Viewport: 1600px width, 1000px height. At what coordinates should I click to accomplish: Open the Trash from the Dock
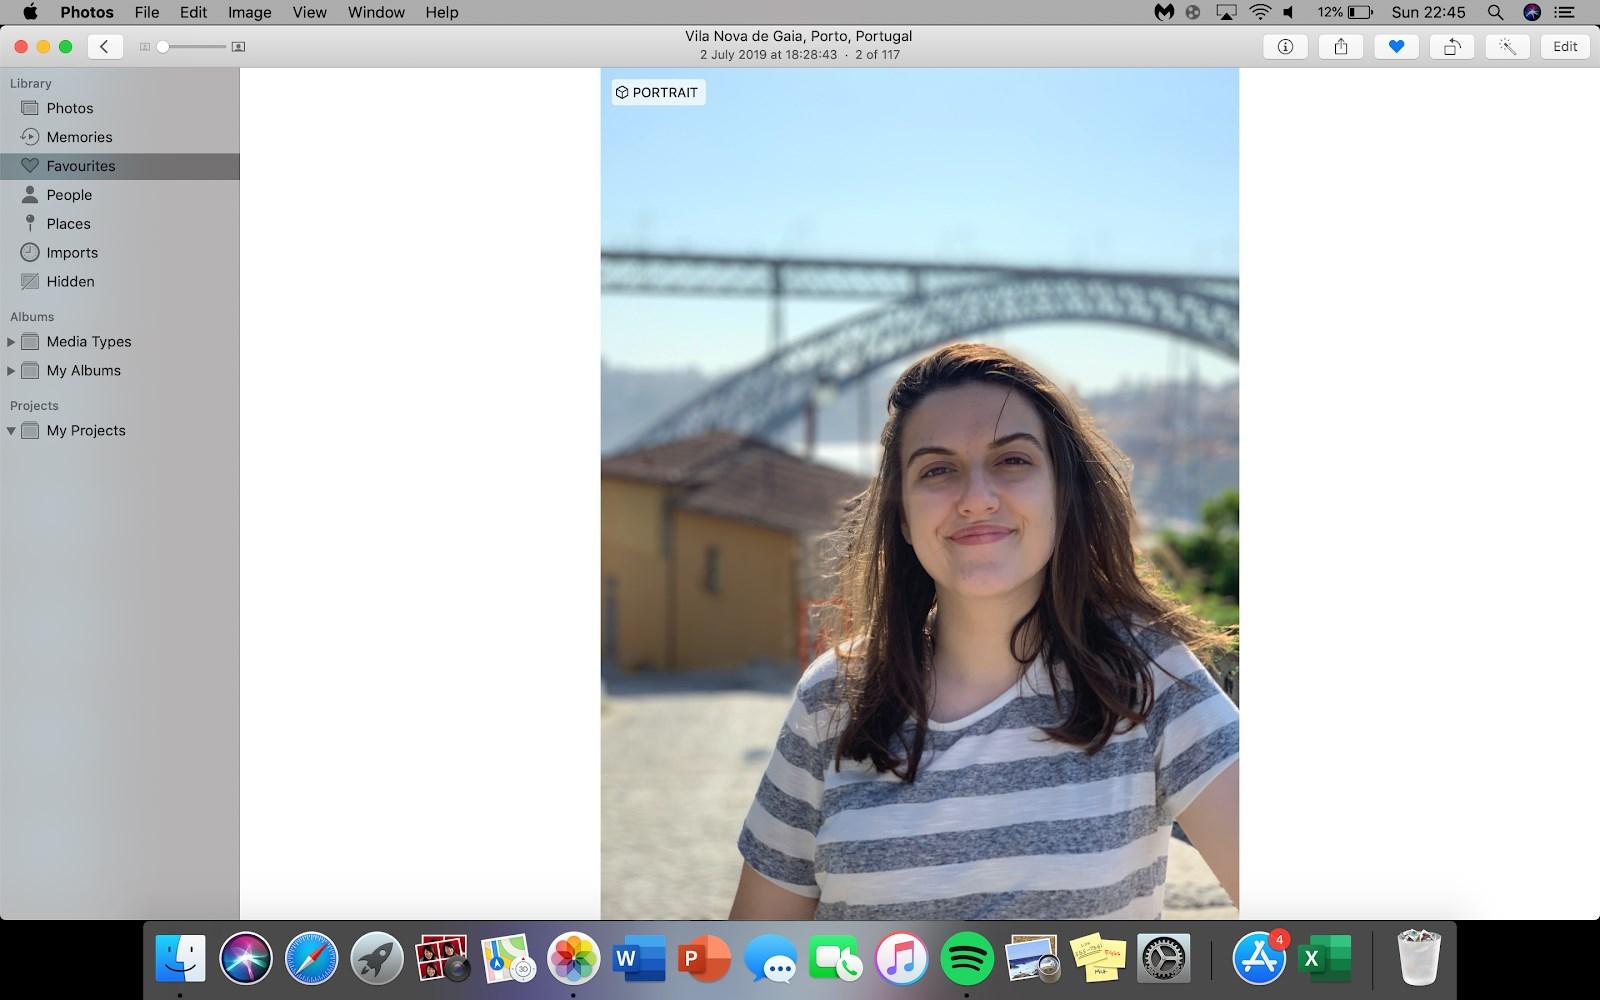pyautogui.click(x=1419, y=958)
